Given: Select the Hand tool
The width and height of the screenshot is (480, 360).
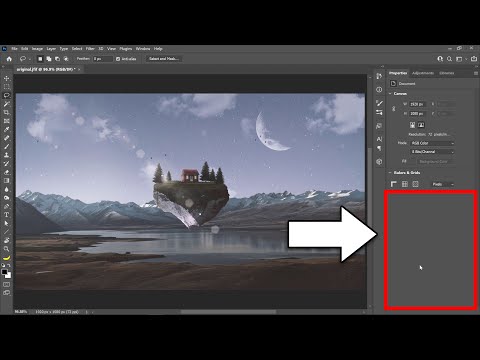Looking at the screenshot, I should tap(6, 240).
